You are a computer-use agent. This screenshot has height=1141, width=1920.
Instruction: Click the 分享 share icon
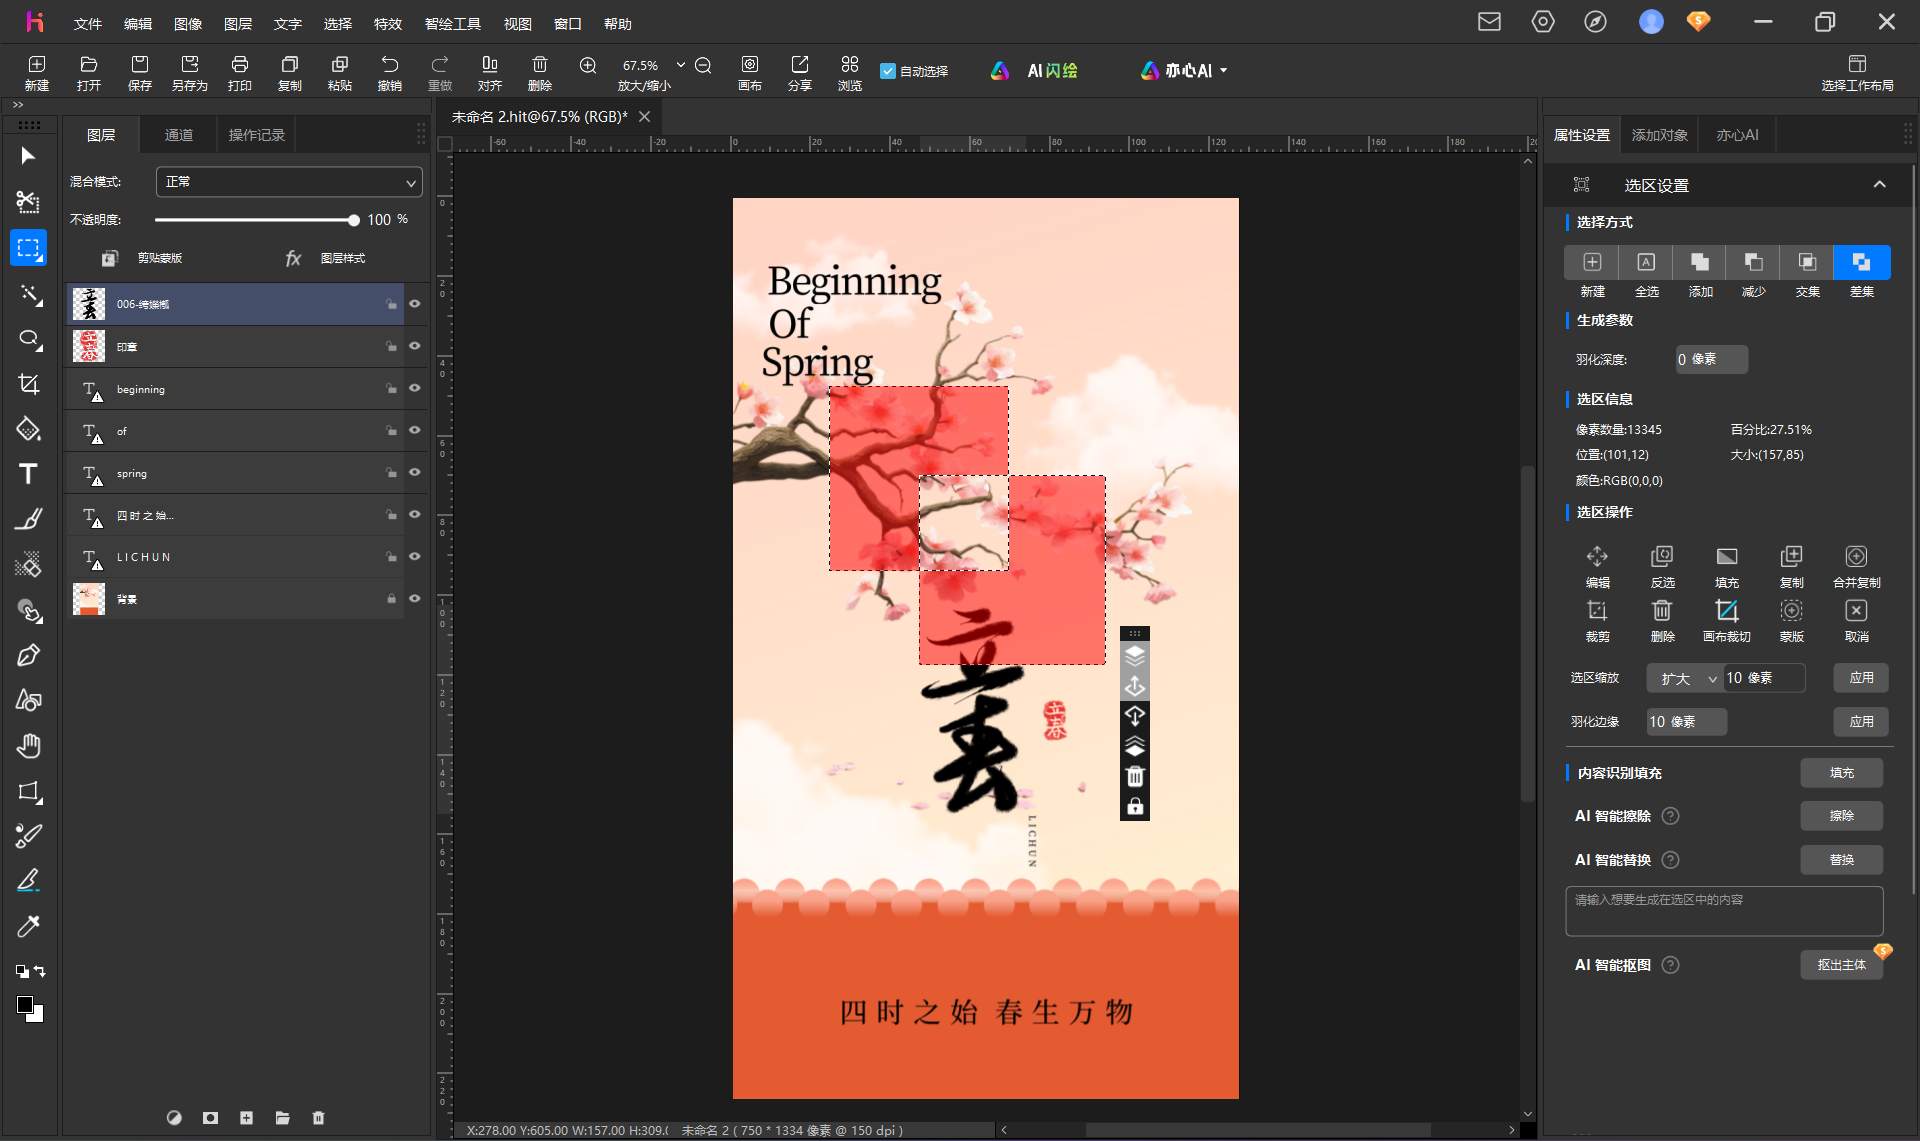click(x=799, y=72)
